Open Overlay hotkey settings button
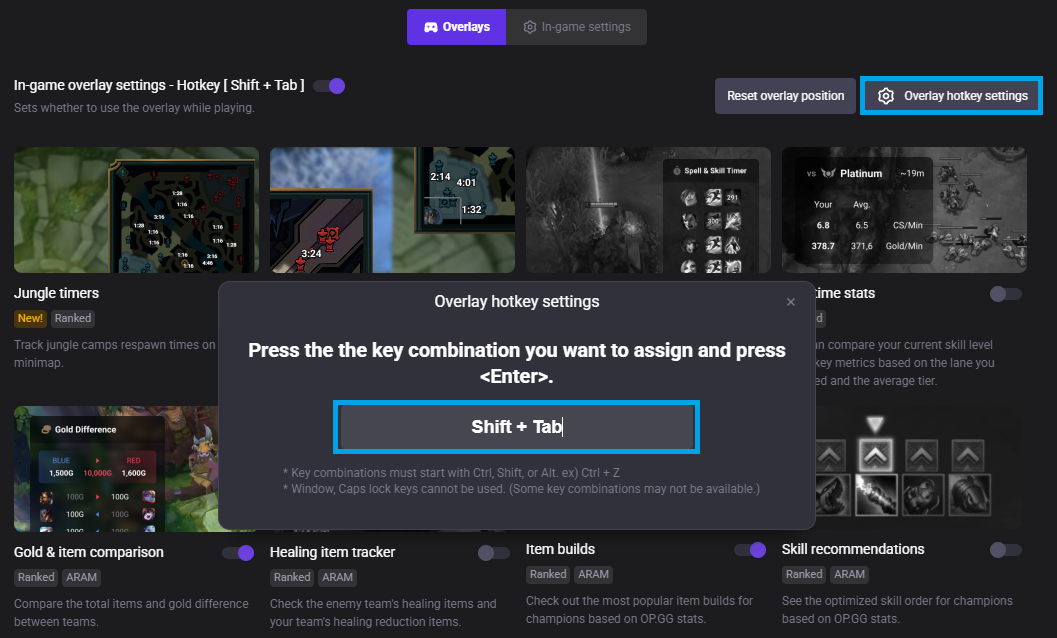1057x638 pixels. pyautogui.click(x=951, y=96)
